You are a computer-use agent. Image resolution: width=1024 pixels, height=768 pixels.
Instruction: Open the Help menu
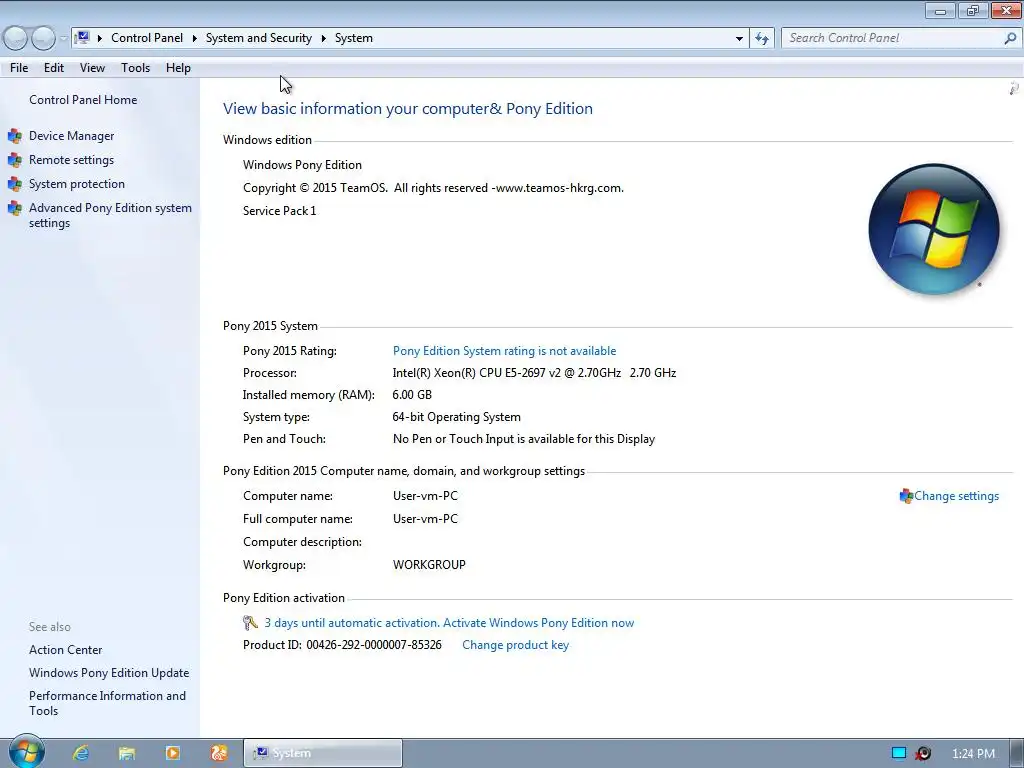(x=178, y=68)
